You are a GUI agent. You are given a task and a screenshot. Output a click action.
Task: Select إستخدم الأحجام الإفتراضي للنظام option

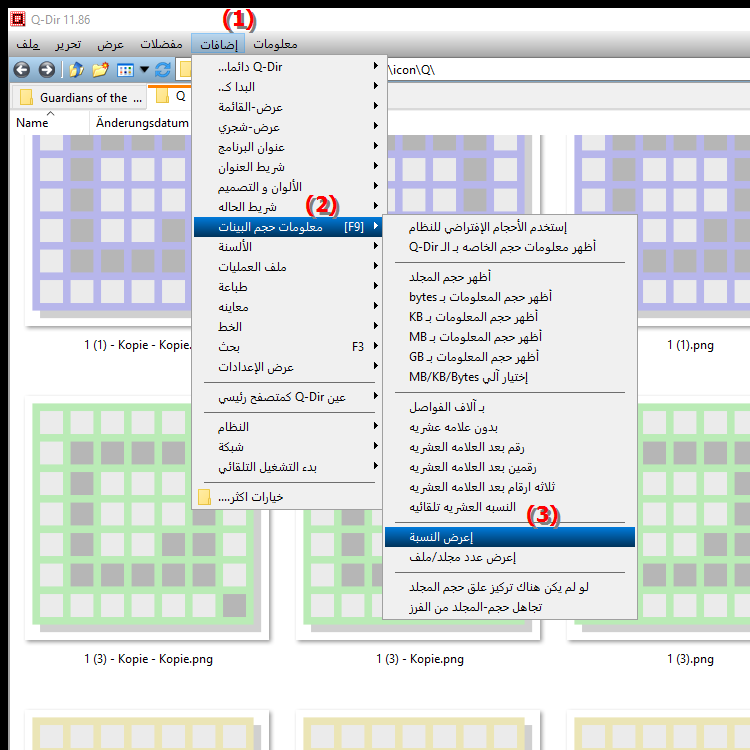coord(510,227)
